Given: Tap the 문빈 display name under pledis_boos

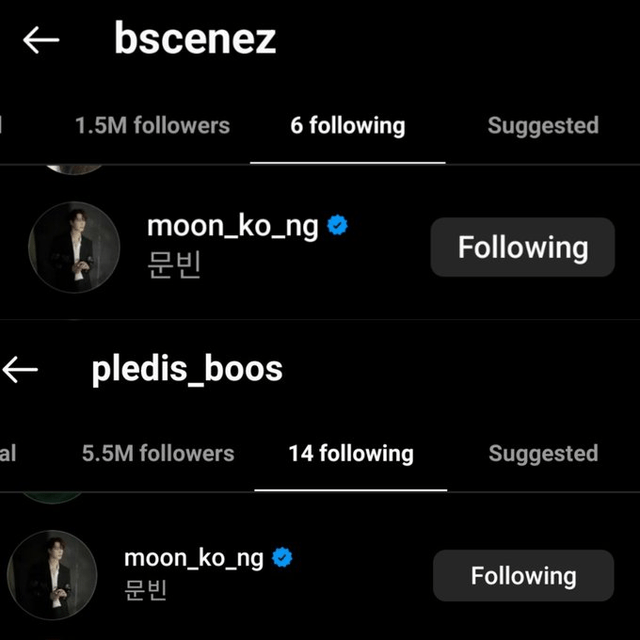Looking at the screenshot, I should click(x=145, y=590).
